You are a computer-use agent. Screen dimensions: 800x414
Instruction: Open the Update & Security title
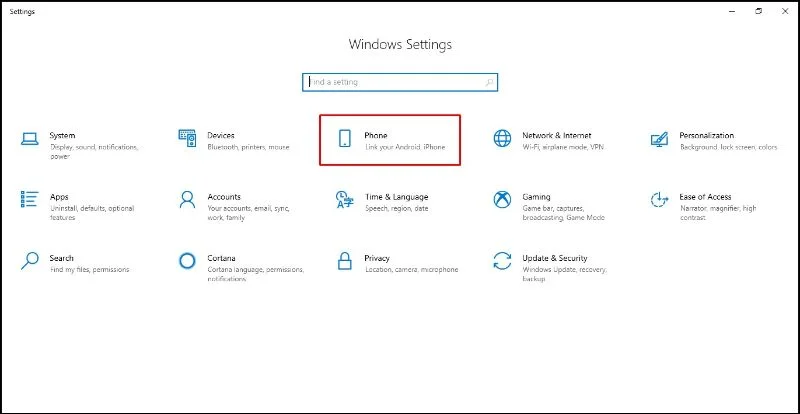point(555,258)
